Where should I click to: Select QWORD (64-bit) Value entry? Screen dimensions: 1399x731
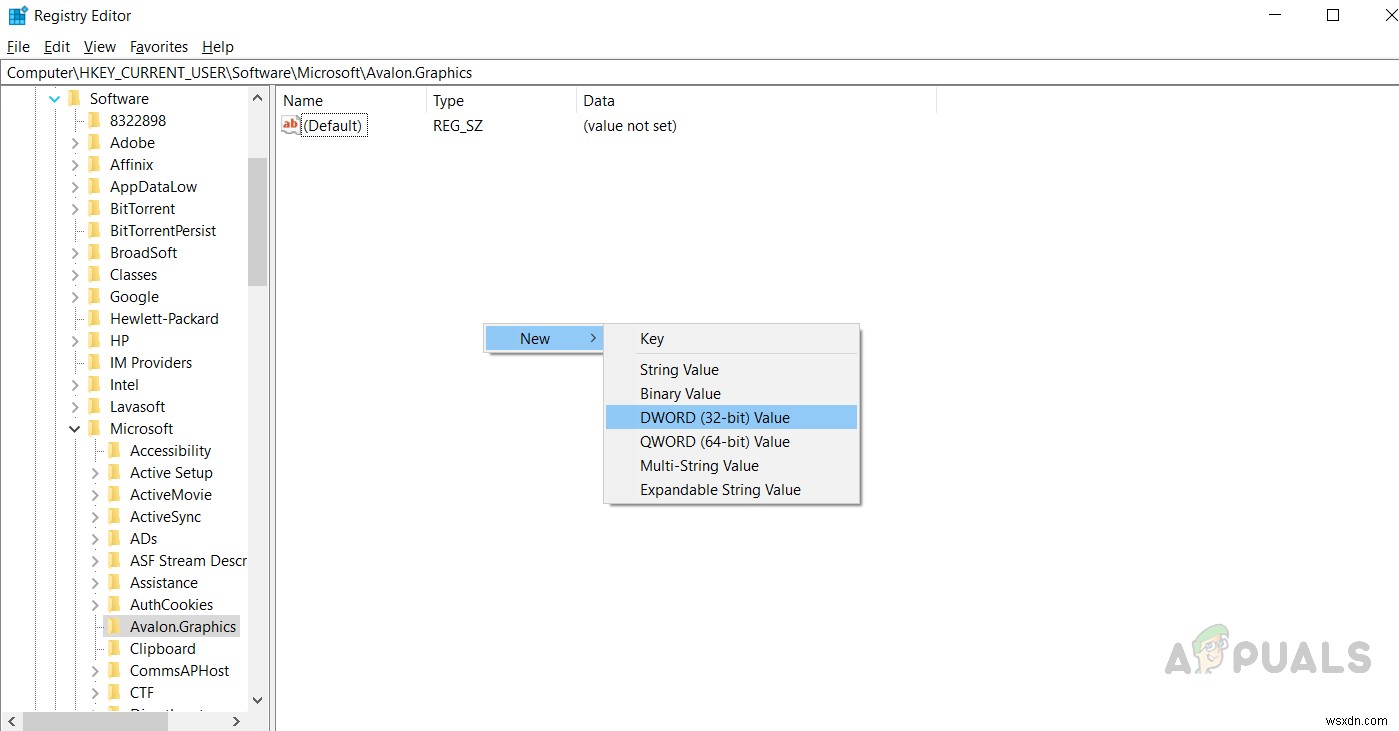coord(731,441)
